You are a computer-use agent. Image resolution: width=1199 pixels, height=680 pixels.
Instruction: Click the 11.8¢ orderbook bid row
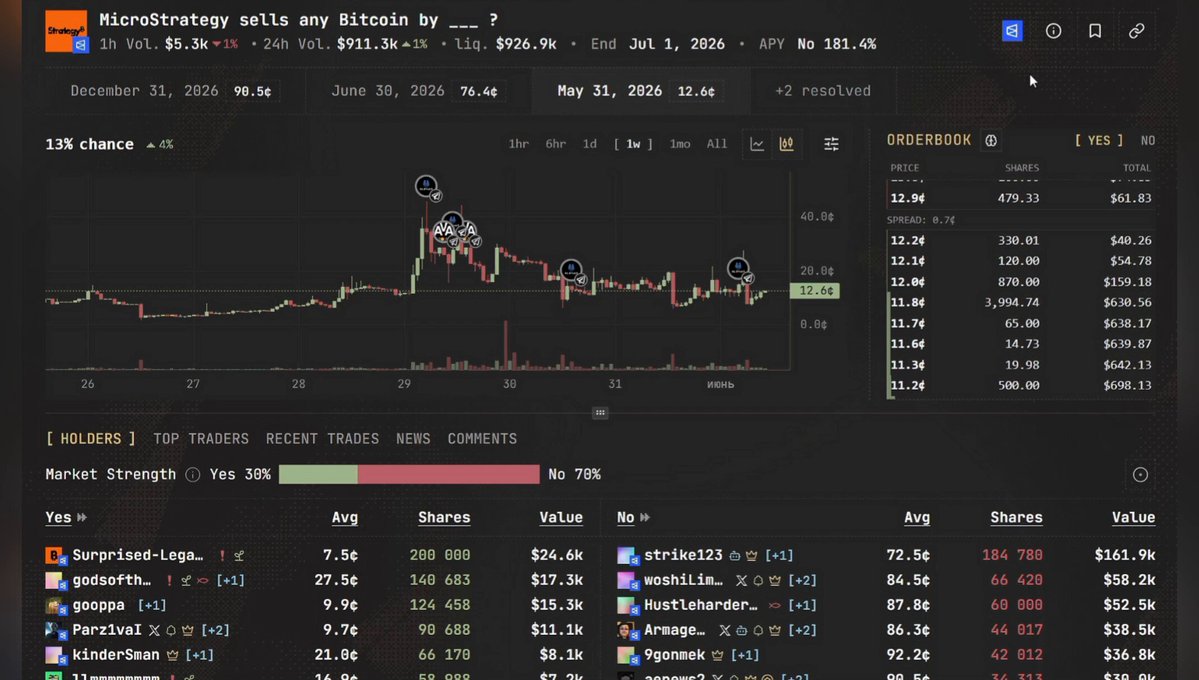coord(1022,303)
